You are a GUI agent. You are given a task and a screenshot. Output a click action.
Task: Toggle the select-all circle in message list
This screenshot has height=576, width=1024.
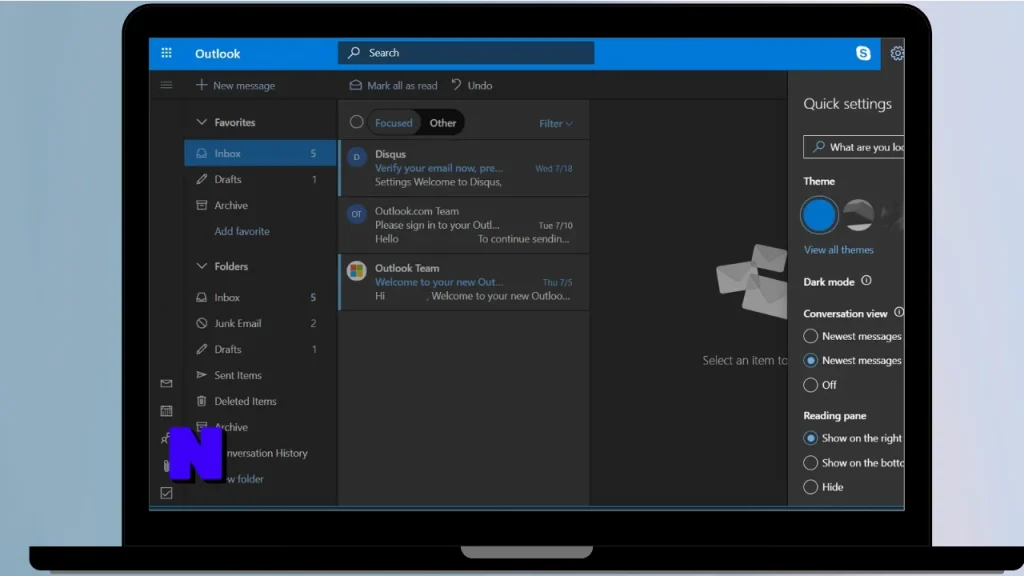tap(357, 122)
